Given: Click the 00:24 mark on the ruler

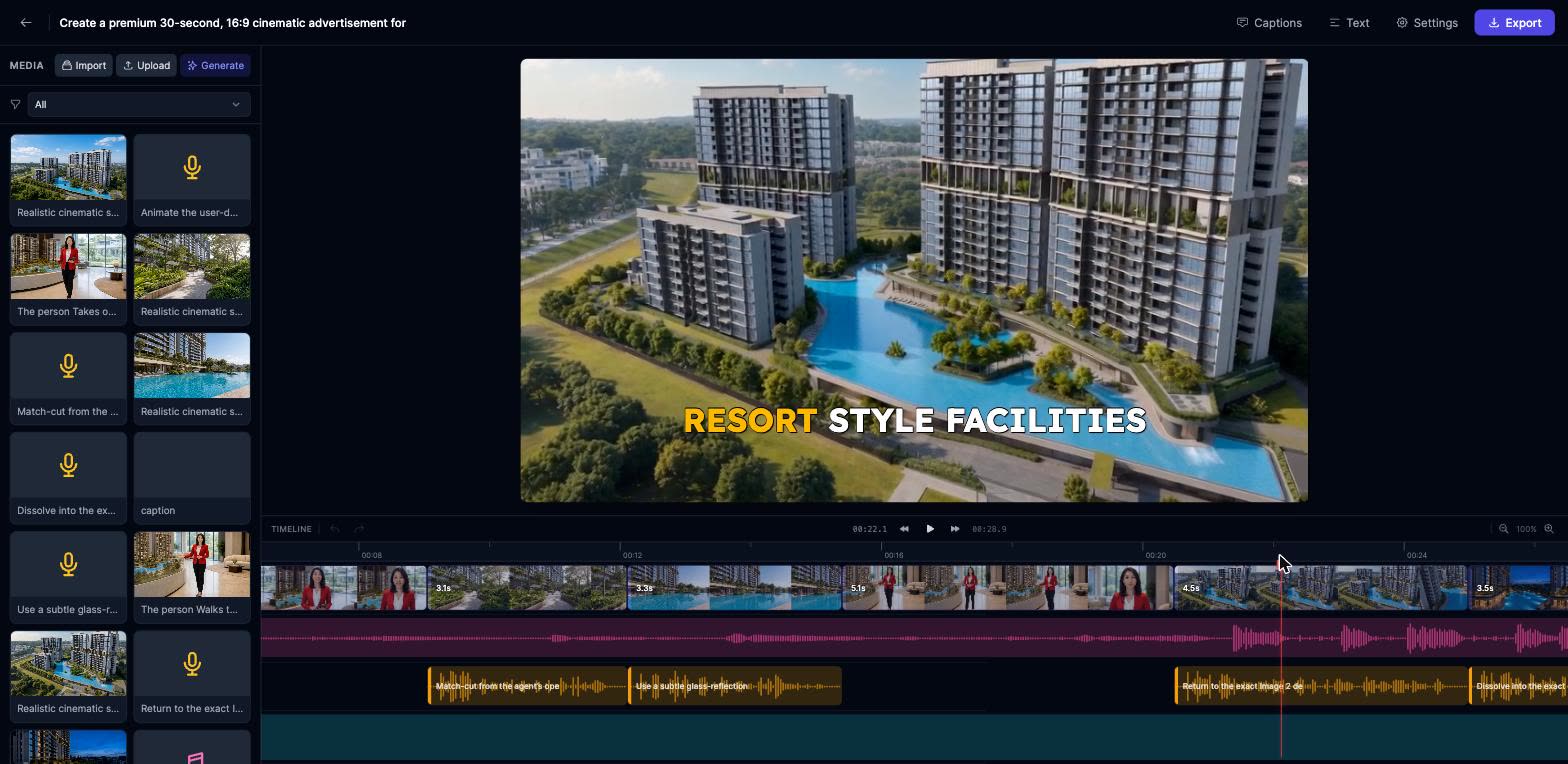Looking at the screenshot, I should 1417,555.
